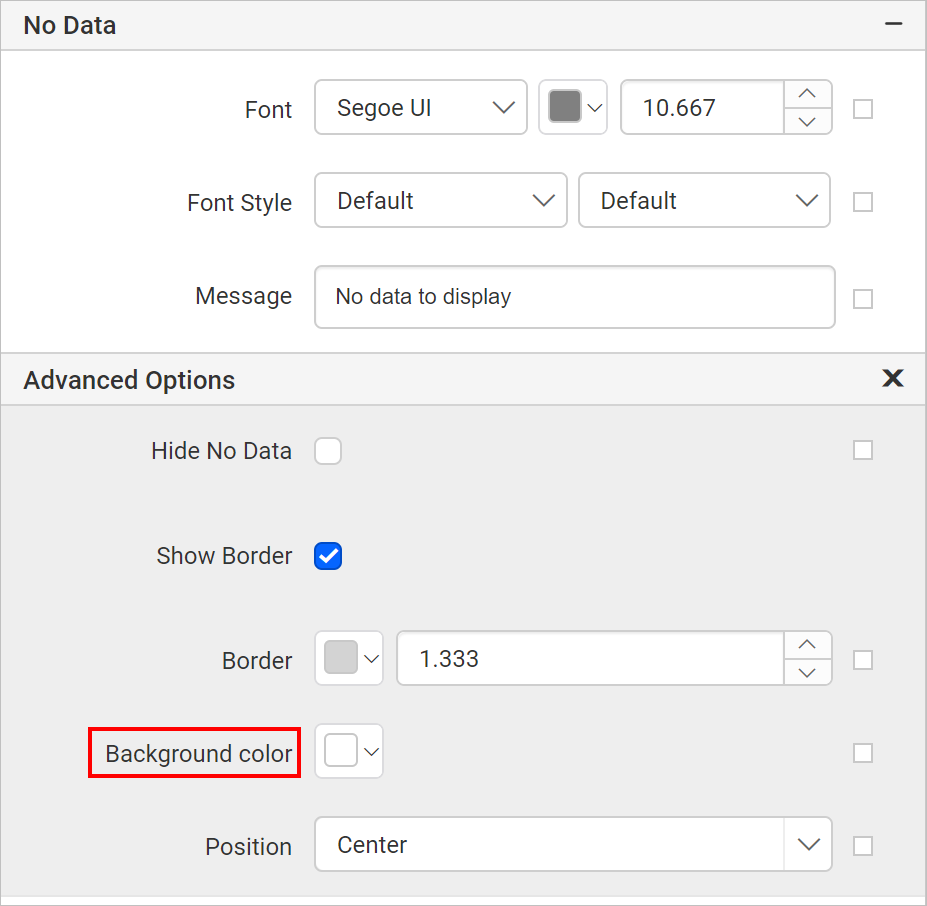Click the Advanced Options header title
Image resolution: width=927 pixels, height=906 pixels.
pyautogui.click(x=129, y=380)
